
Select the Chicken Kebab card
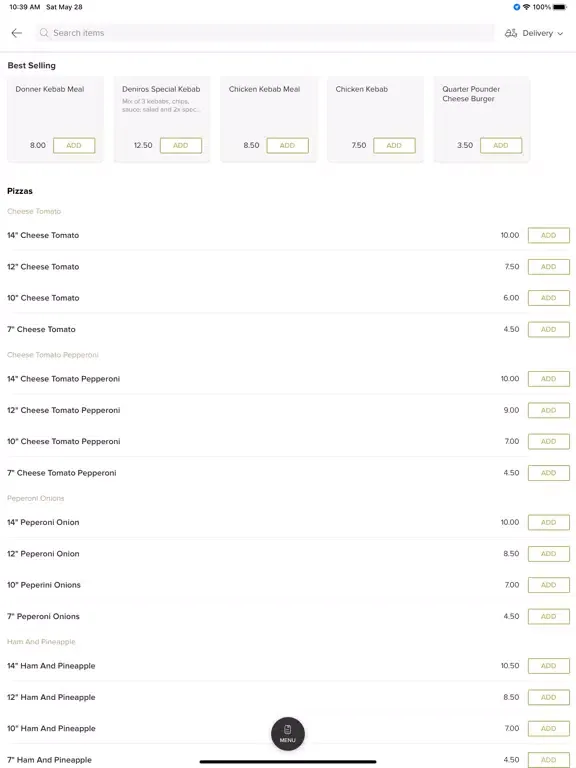[x=375, y=119]
